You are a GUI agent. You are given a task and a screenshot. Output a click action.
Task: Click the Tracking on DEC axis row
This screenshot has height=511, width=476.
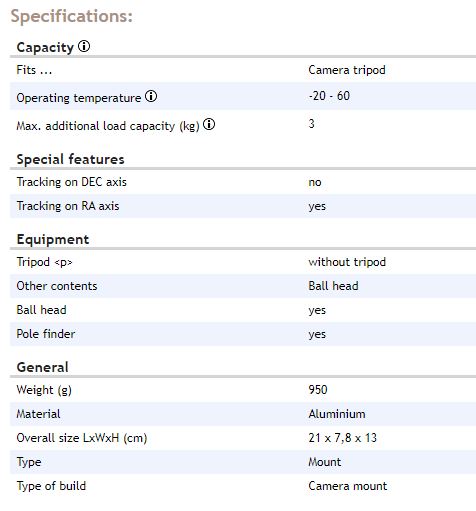pos(243,182)
